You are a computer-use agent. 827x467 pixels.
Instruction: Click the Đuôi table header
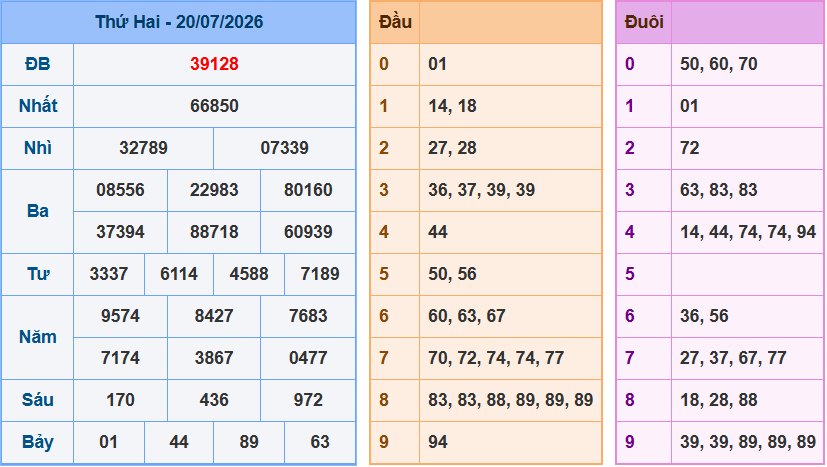(644, 22)
